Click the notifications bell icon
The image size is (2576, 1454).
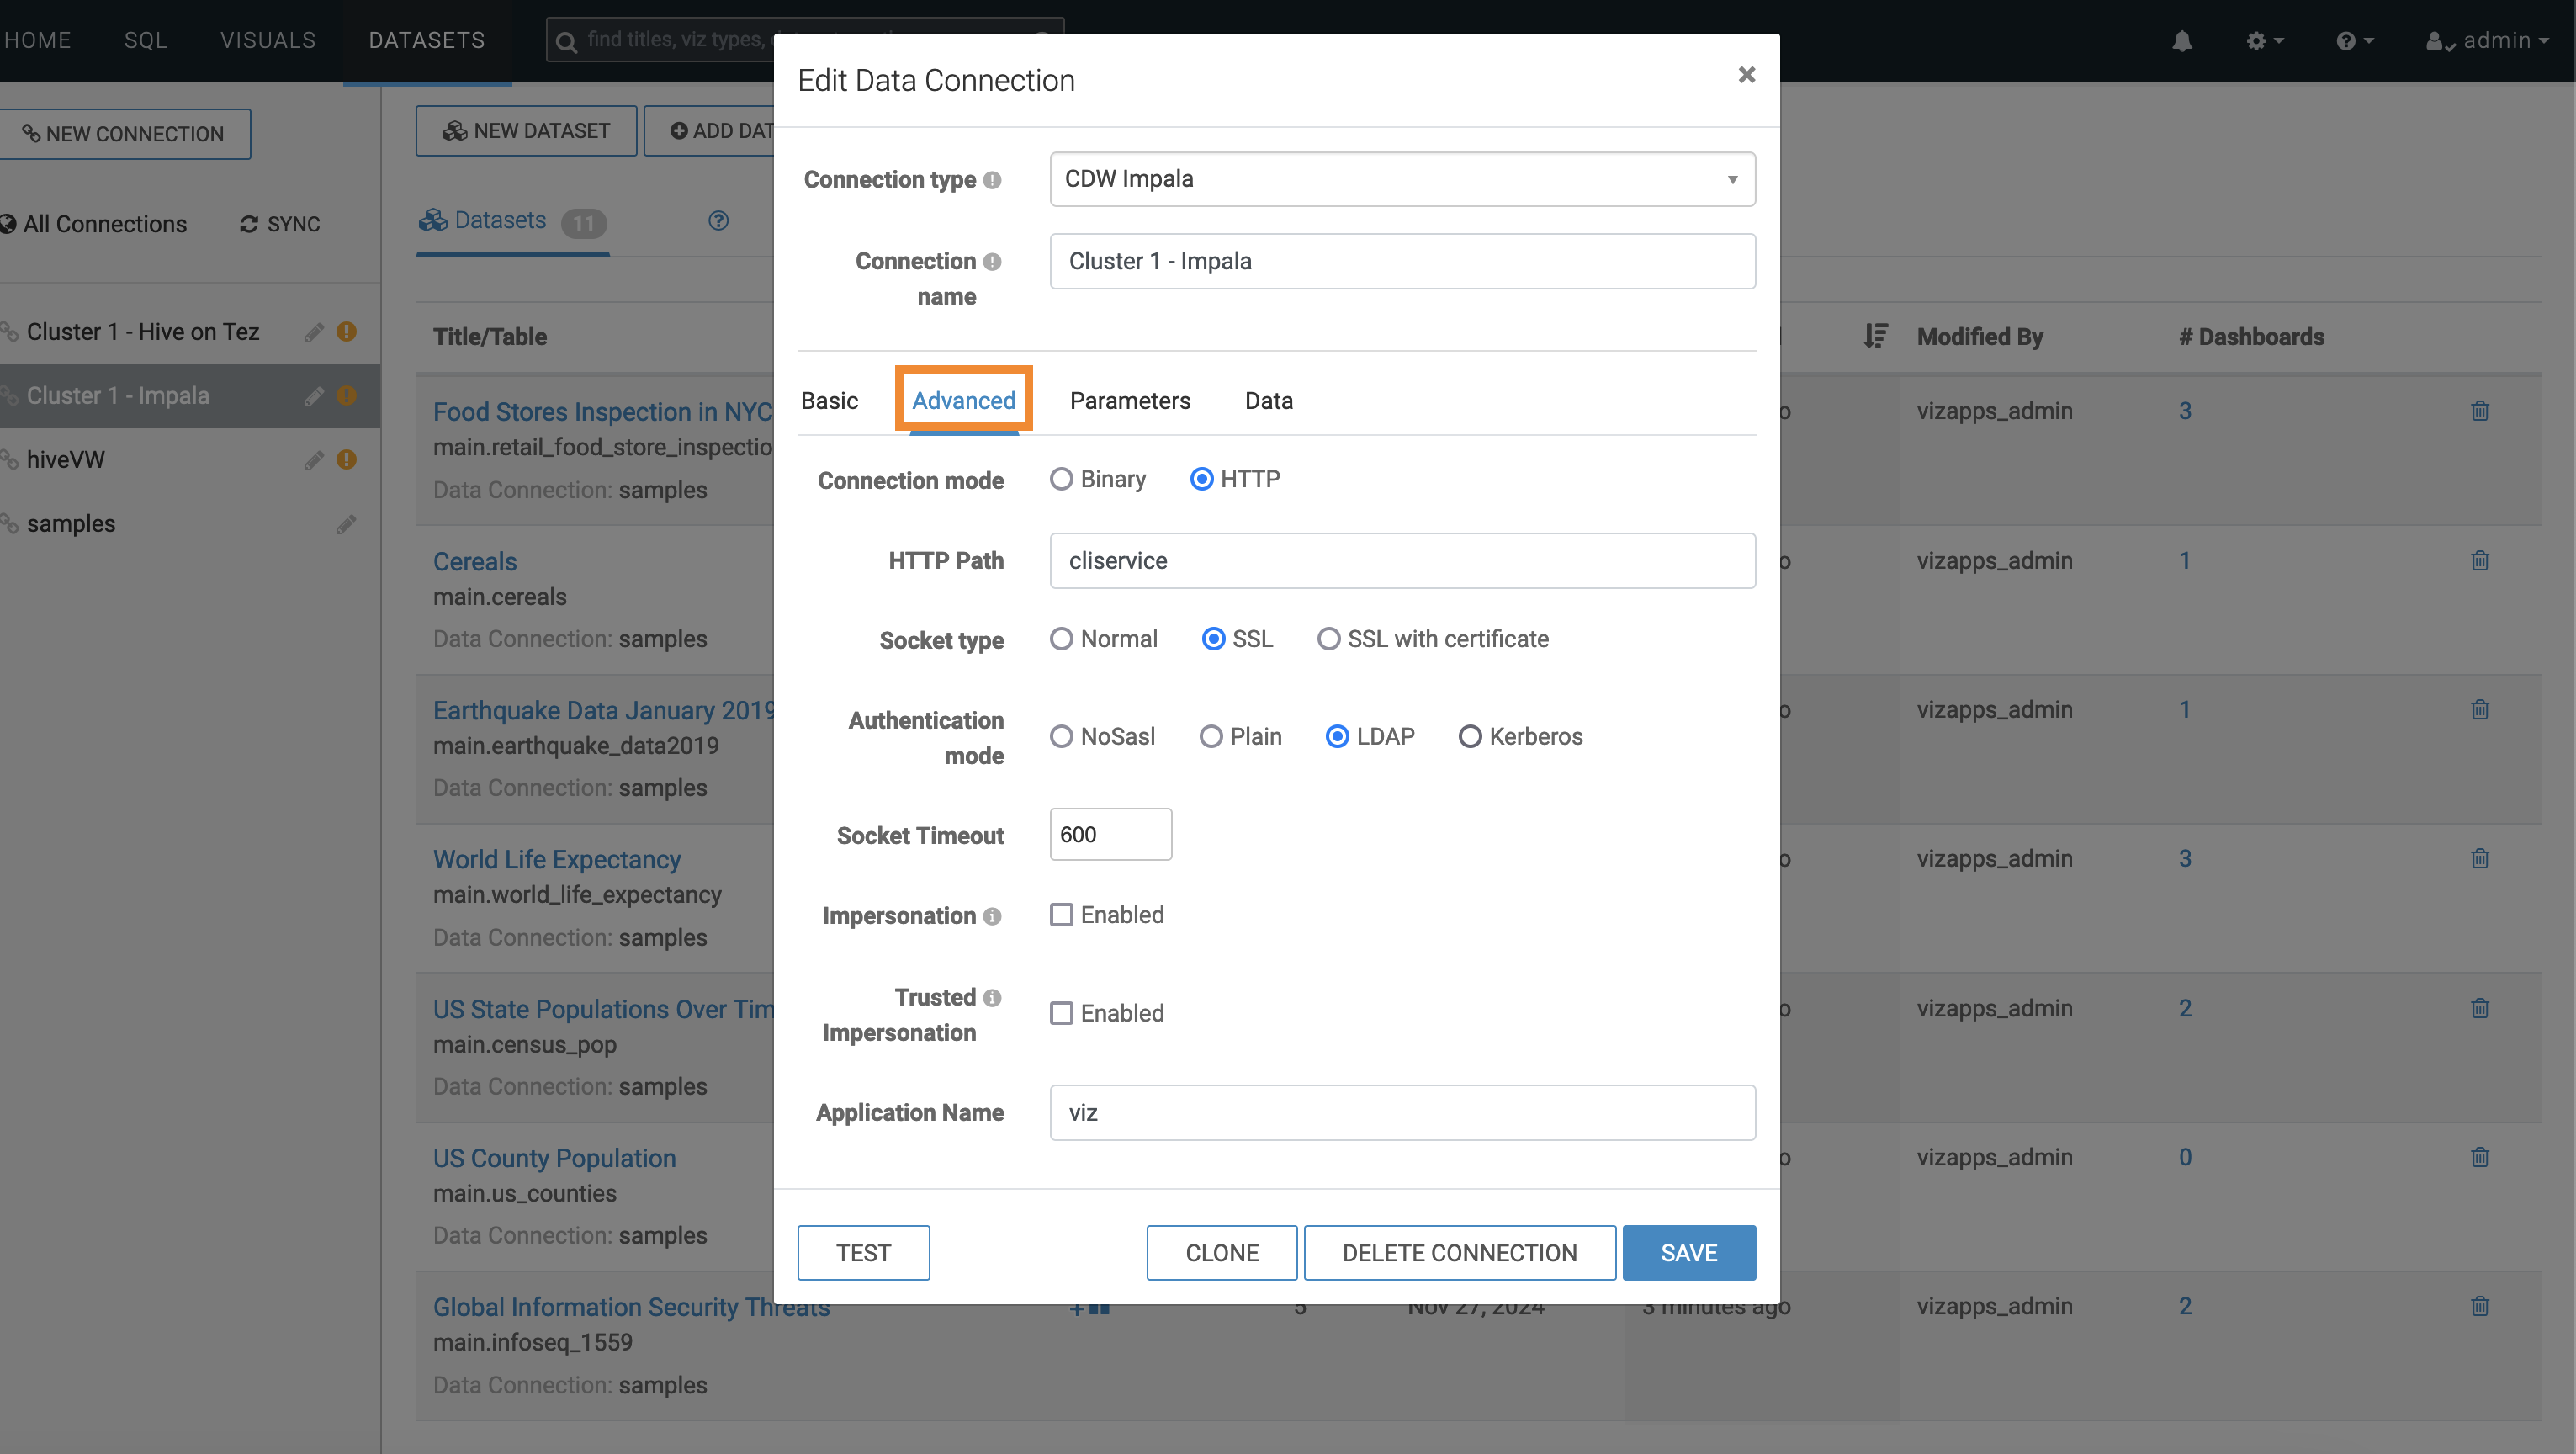[2182, 41]
